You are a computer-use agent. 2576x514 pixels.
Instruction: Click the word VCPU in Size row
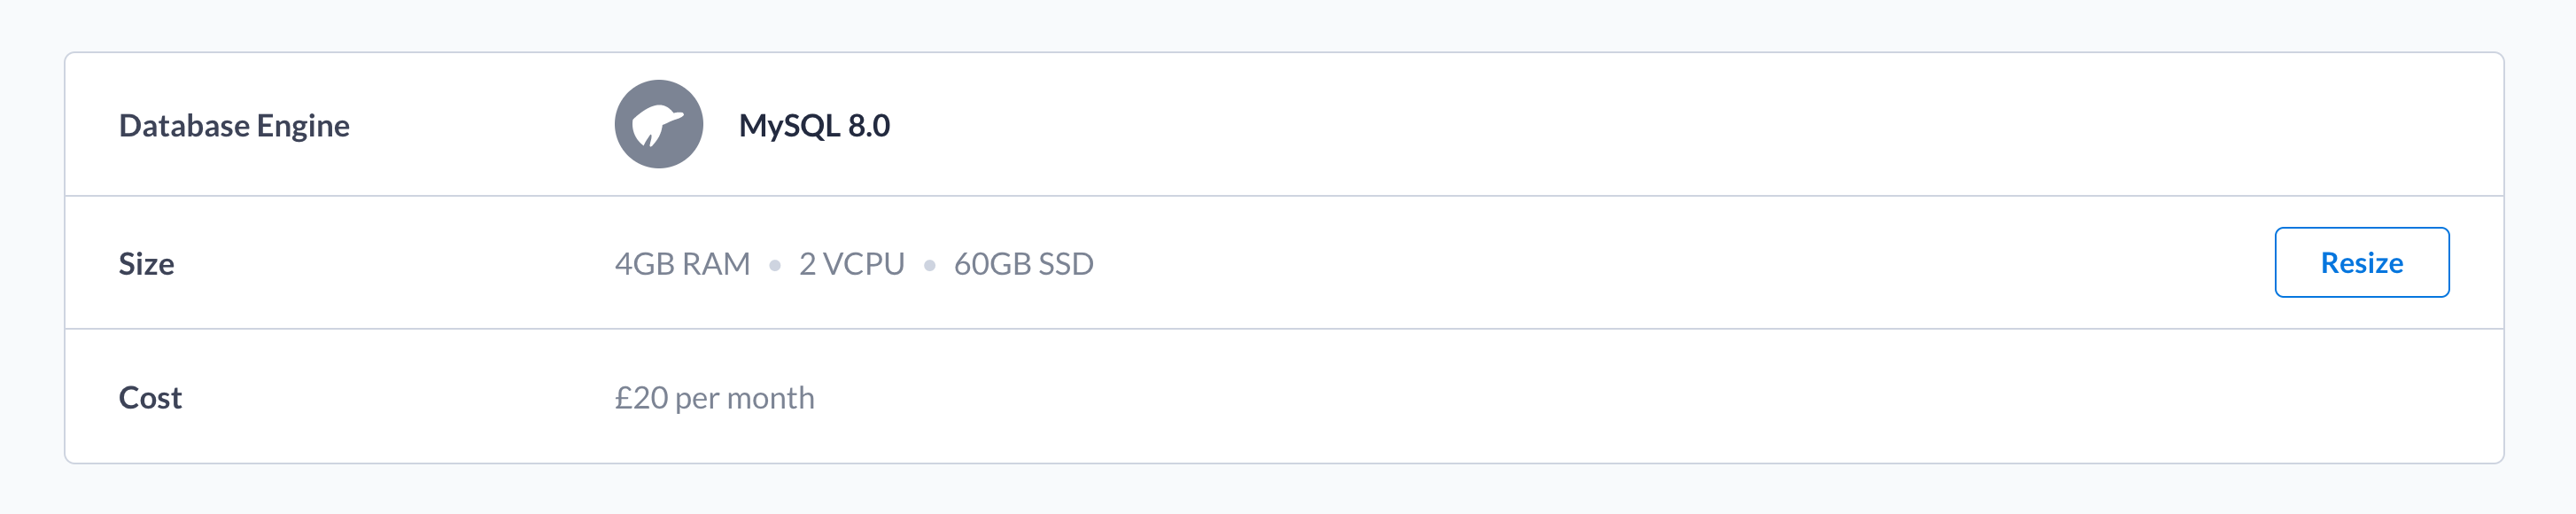pyautogui.click(x=863, y=263)
